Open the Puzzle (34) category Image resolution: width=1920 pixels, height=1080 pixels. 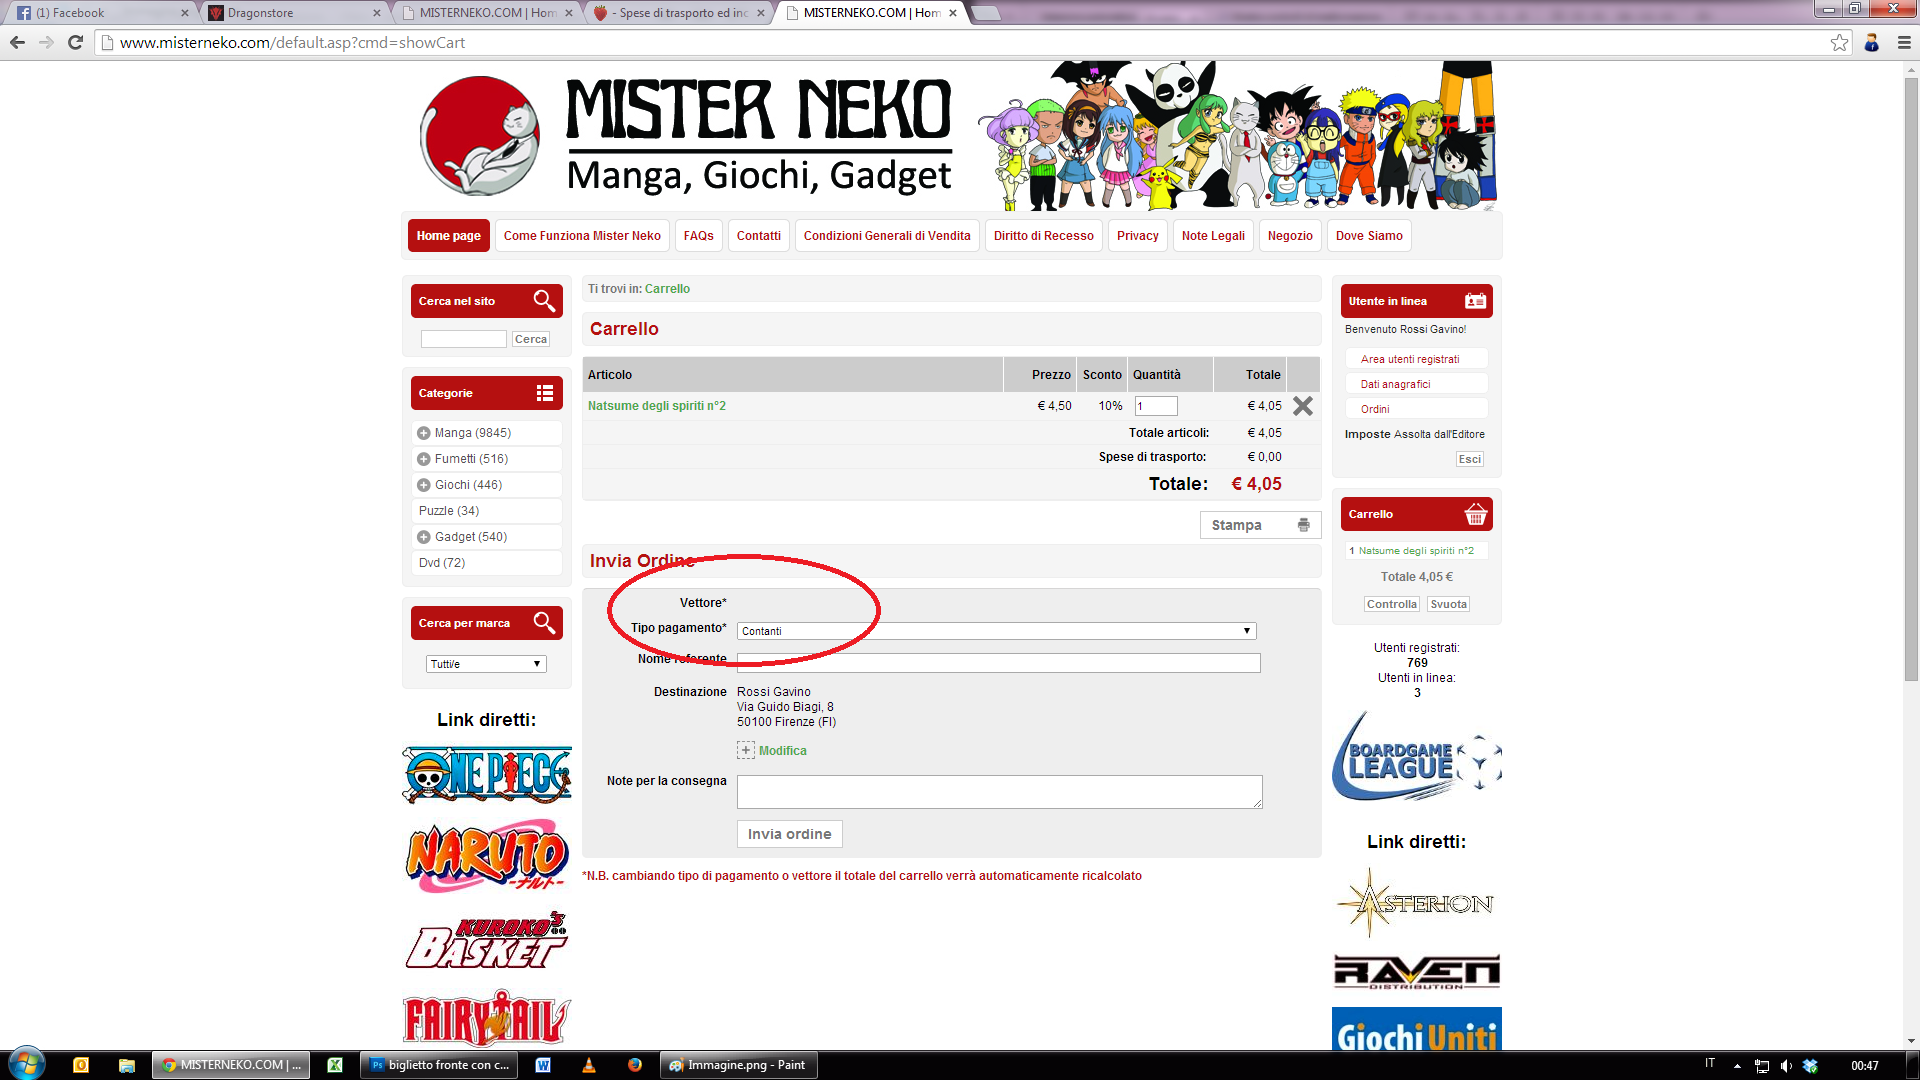pos(449,511)
